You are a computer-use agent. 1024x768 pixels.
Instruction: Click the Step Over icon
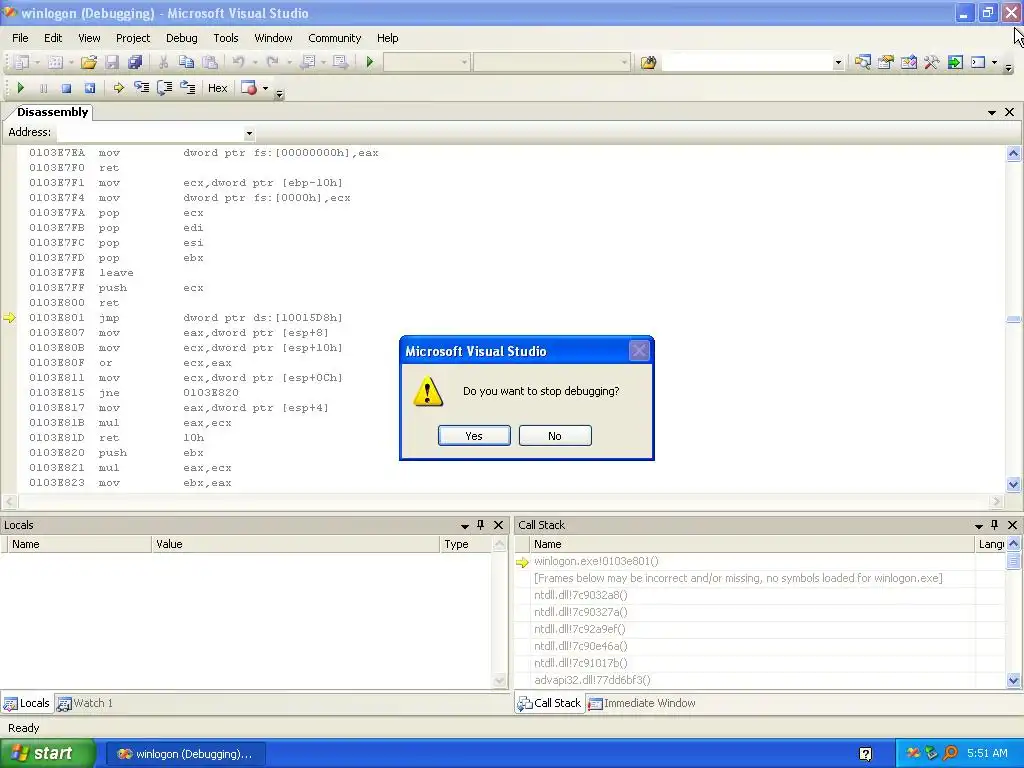[165, 88]
